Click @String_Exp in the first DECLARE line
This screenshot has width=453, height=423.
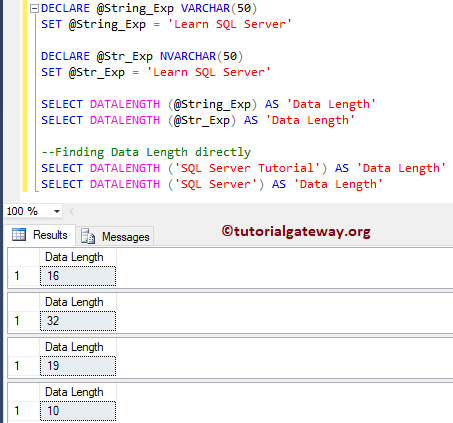coord(135,9)
